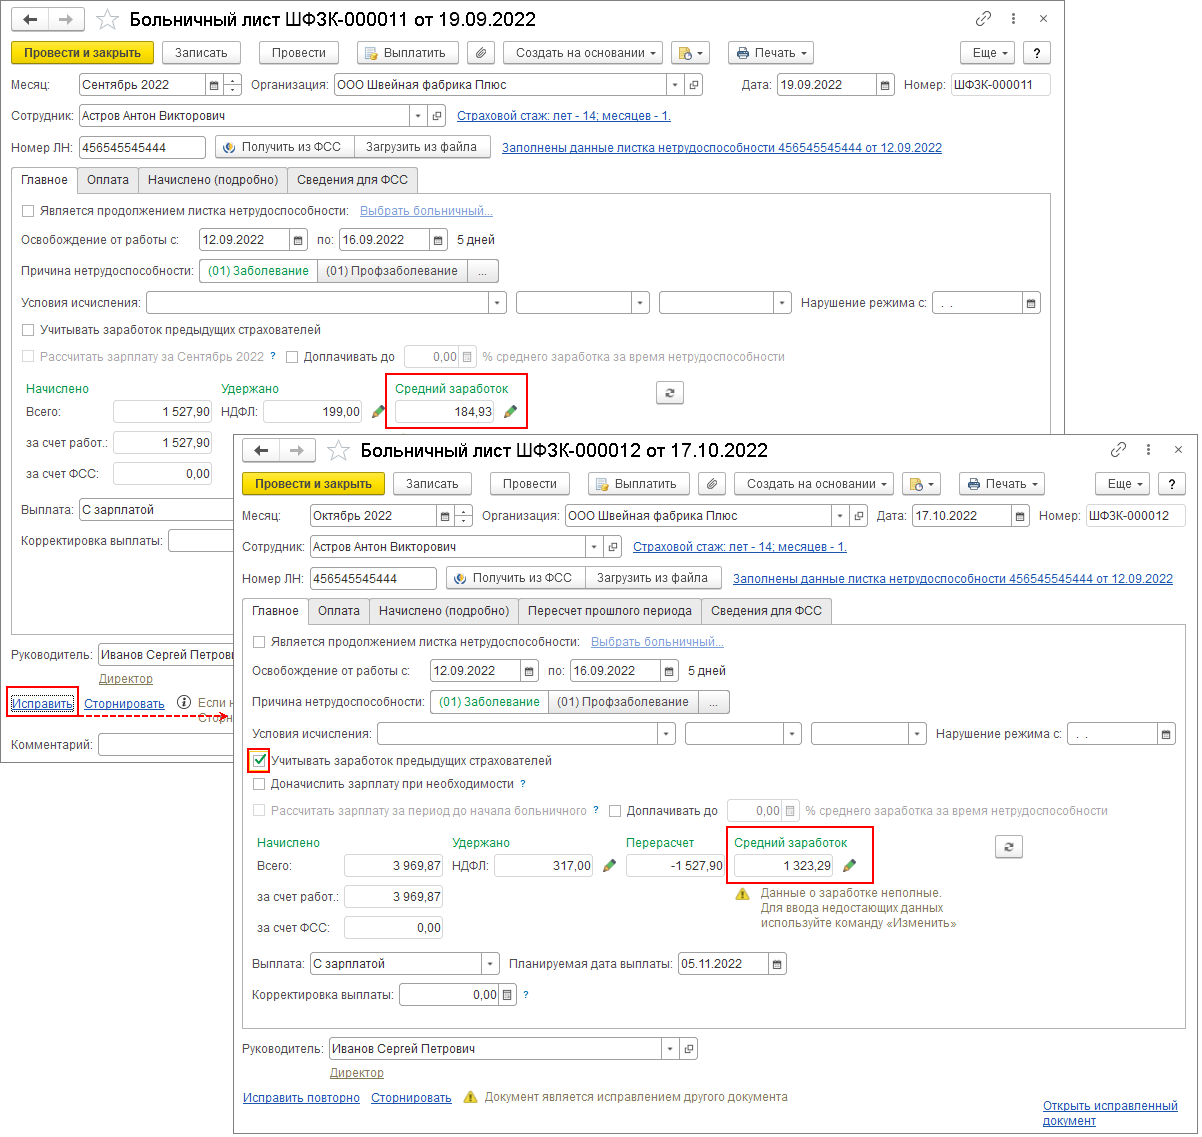Go back arrow in sick leave 000011 window
Screen dimensions: 1202x1137
[31, 20]
